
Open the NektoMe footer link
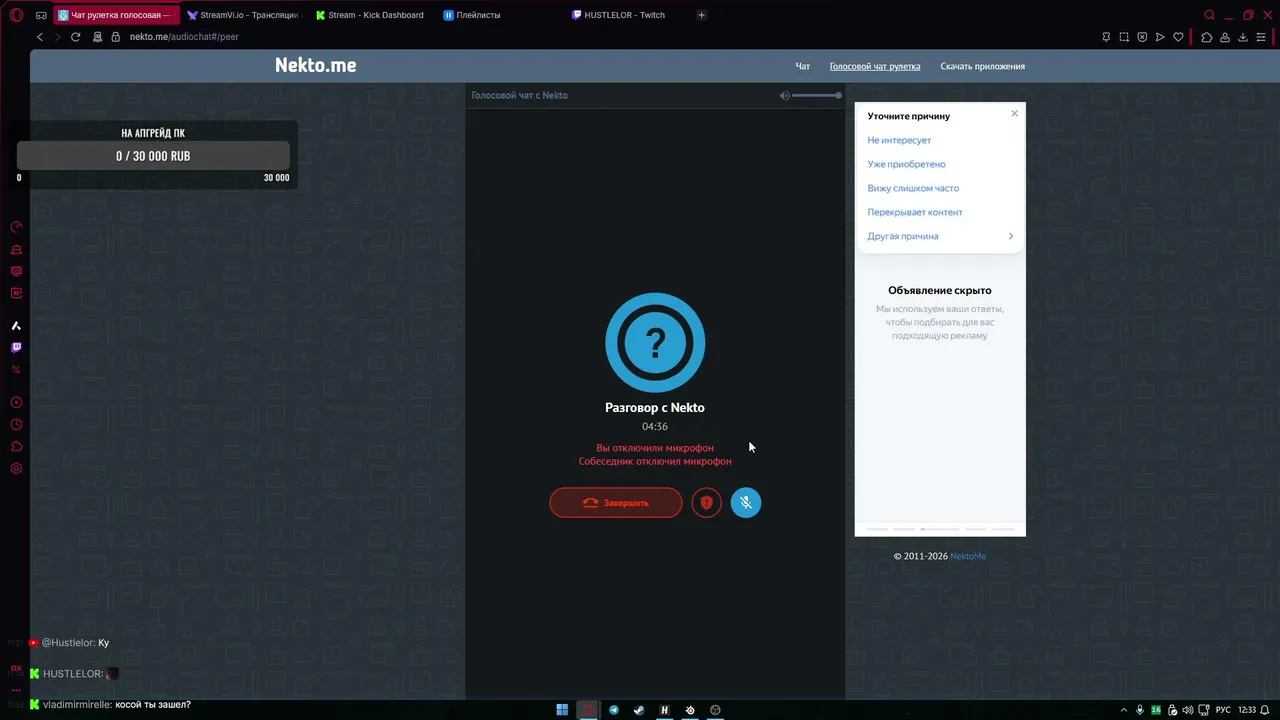pos(968,556)
